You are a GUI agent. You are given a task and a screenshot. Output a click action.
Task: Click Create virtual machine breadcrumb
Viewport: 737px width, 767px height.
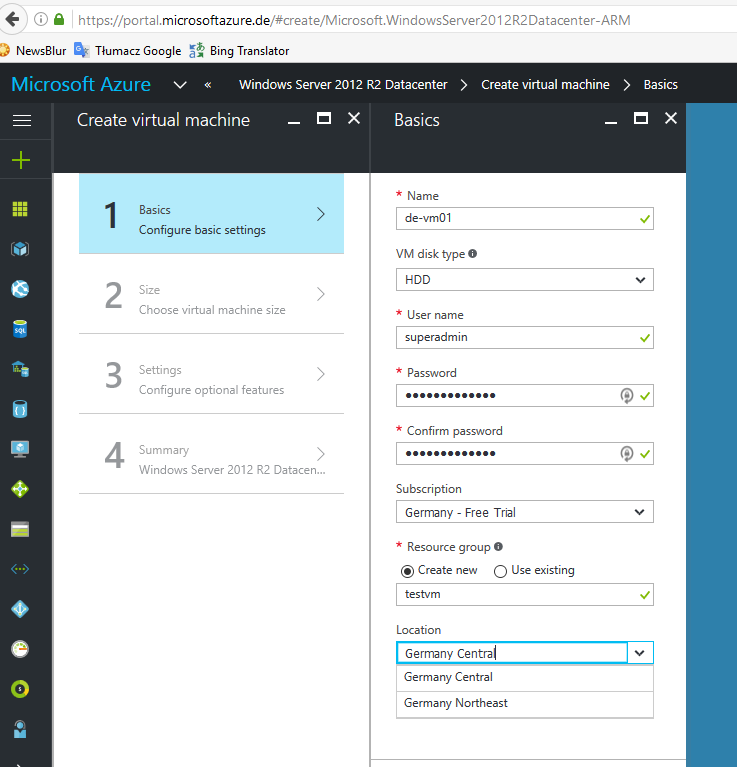545,85
